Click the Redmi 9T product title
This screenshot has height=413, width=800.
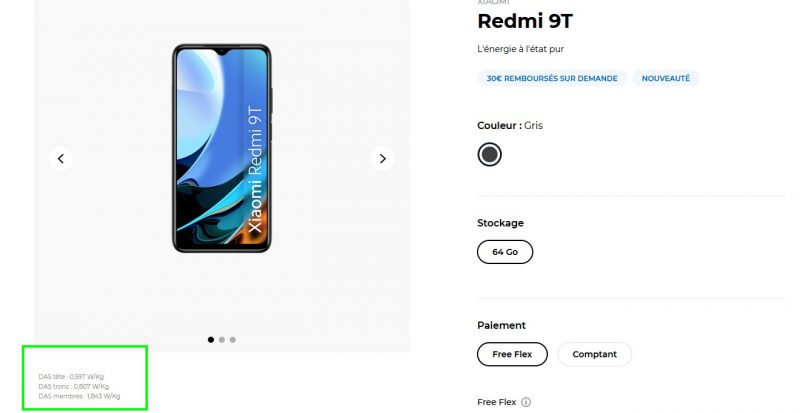[525, 22]
